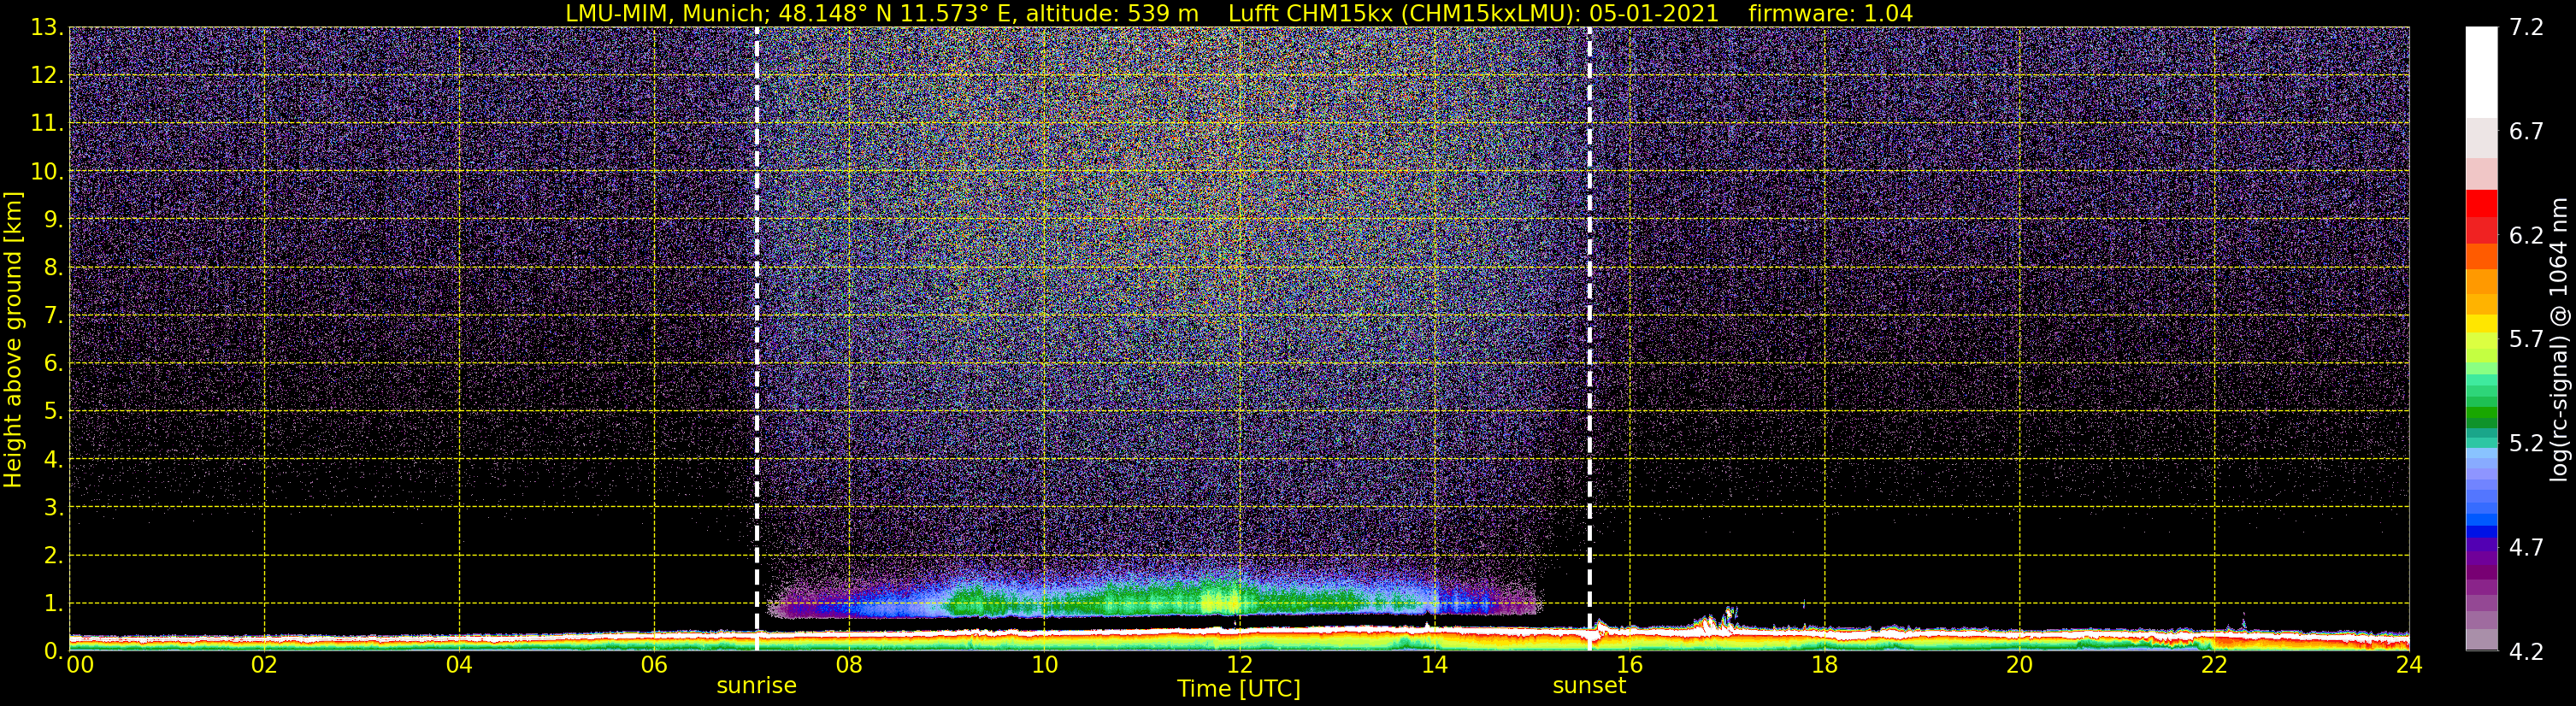The height and width of the screenshot is (706, 2576).
Task: Click time axis tick '04'
Action: (459, 665)
